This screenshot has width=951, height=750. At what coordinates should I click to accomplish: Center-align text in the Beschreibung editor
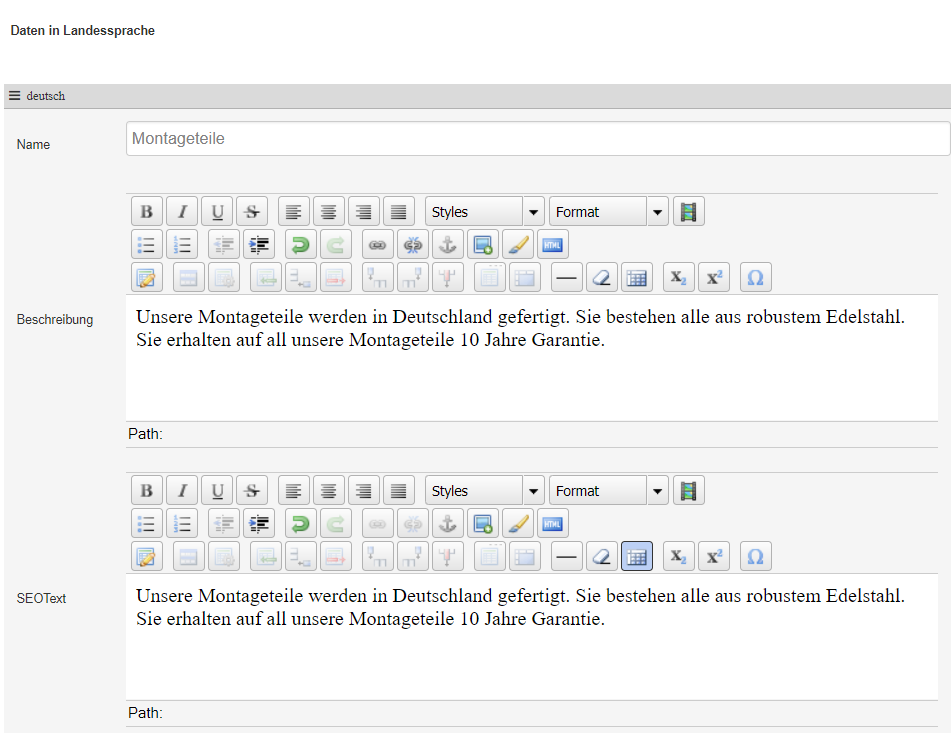(x=328, y=212)
